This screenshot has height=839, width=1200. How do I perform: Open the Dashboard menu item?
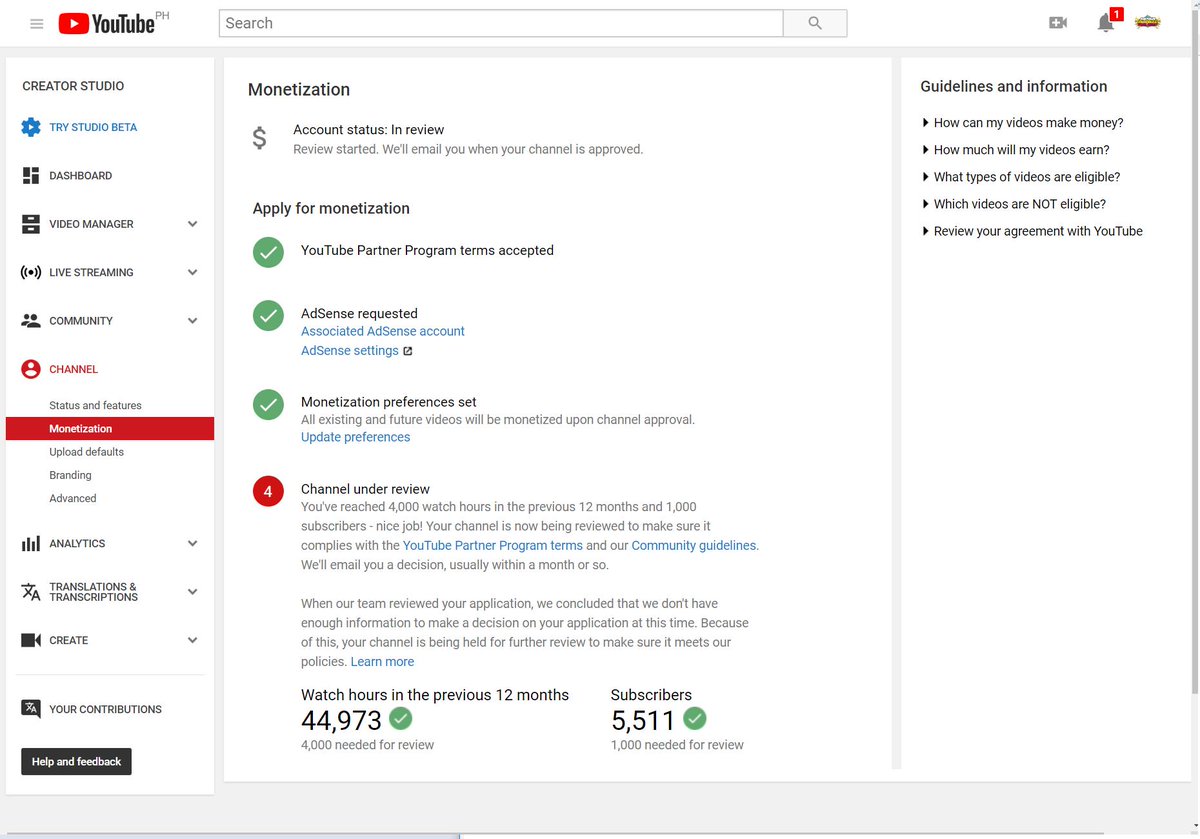pyautogui.click(x=80, y=175)
